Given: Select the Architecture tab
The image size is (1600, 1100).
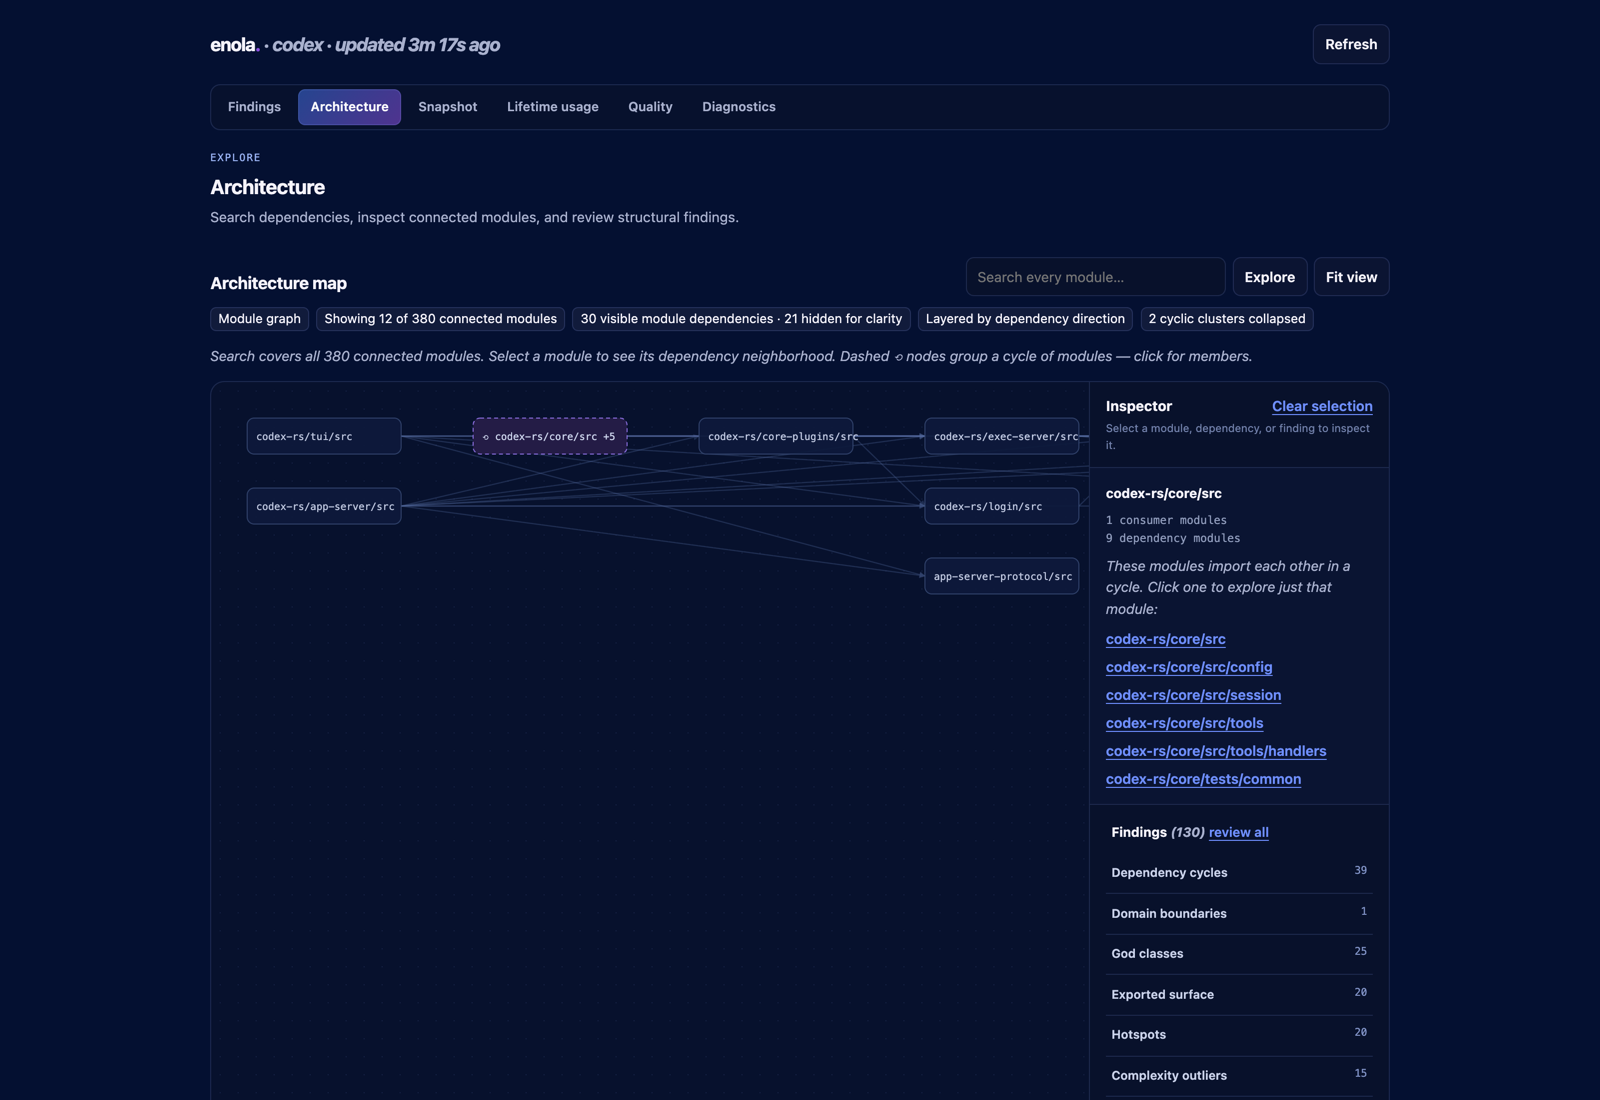Looking at the screenshot, I should tap(349, 107).
